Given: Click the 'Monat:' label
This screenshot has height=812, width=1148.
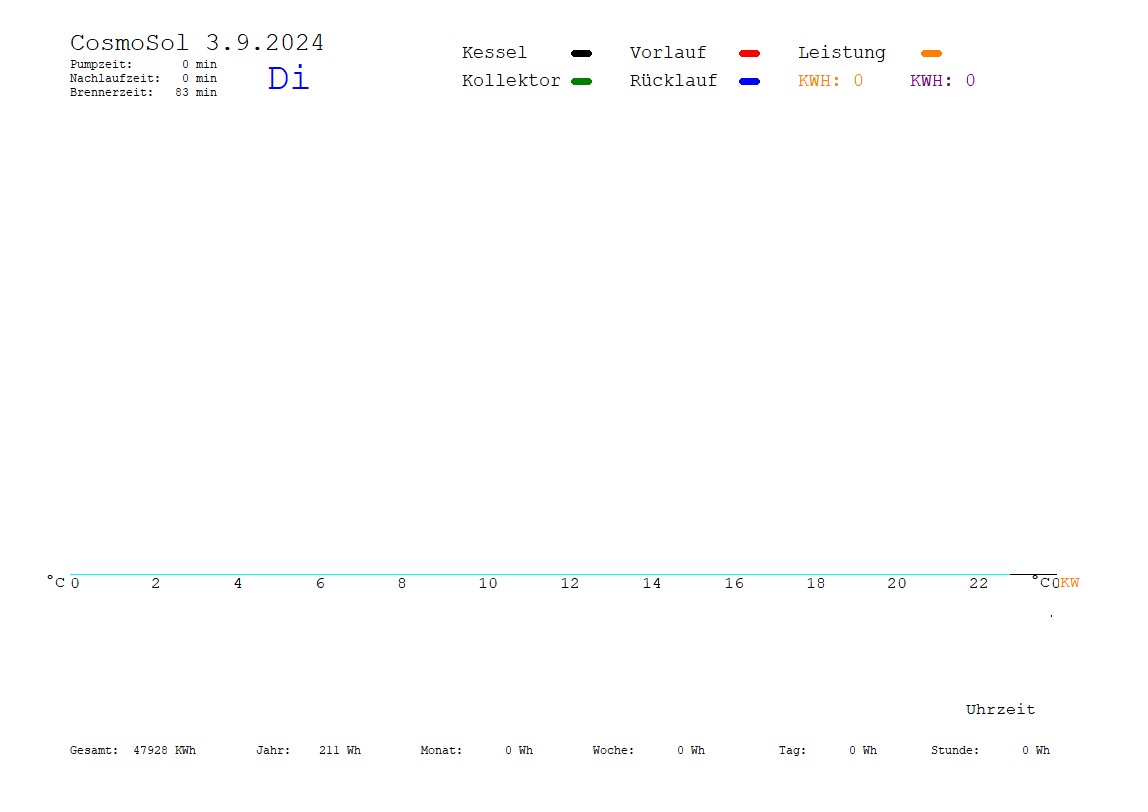Looking at the screenshot, I should pyautogui.click(x=441, y=750).
